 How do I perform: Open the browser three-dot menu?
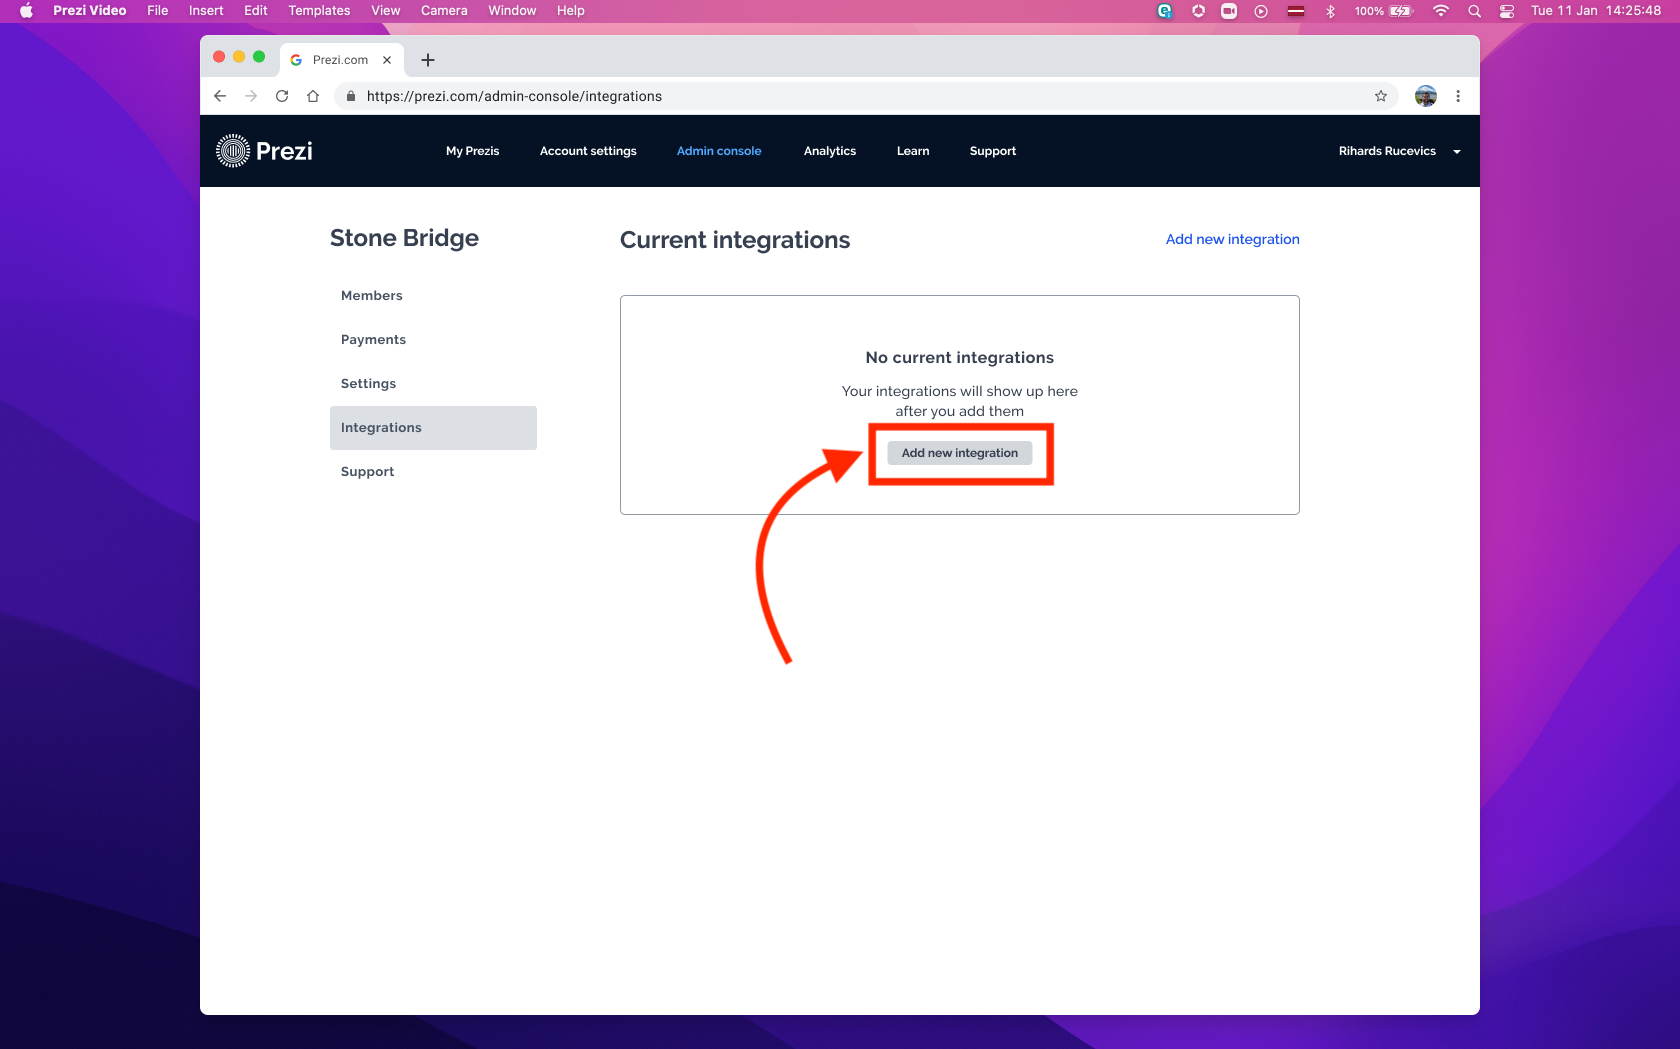pyautogui.click(x=1458, y=96)
